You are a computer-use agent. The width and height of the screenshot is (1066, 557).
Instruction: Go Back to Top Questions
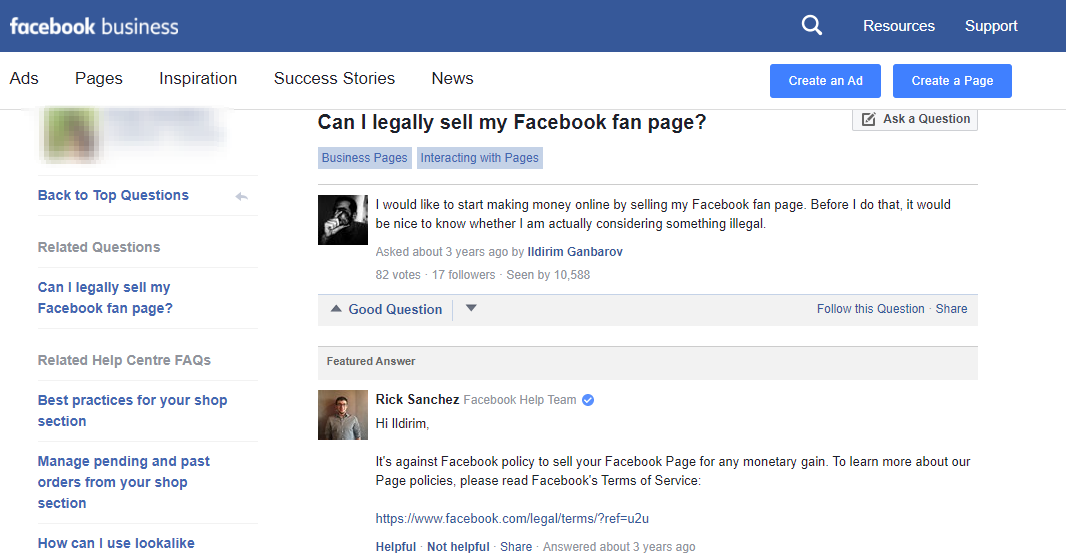(x=113, y=195)
